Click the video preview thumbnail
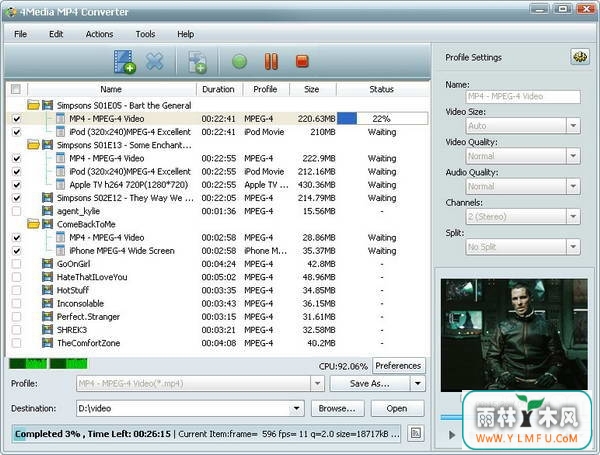 (x=514, y=335)
